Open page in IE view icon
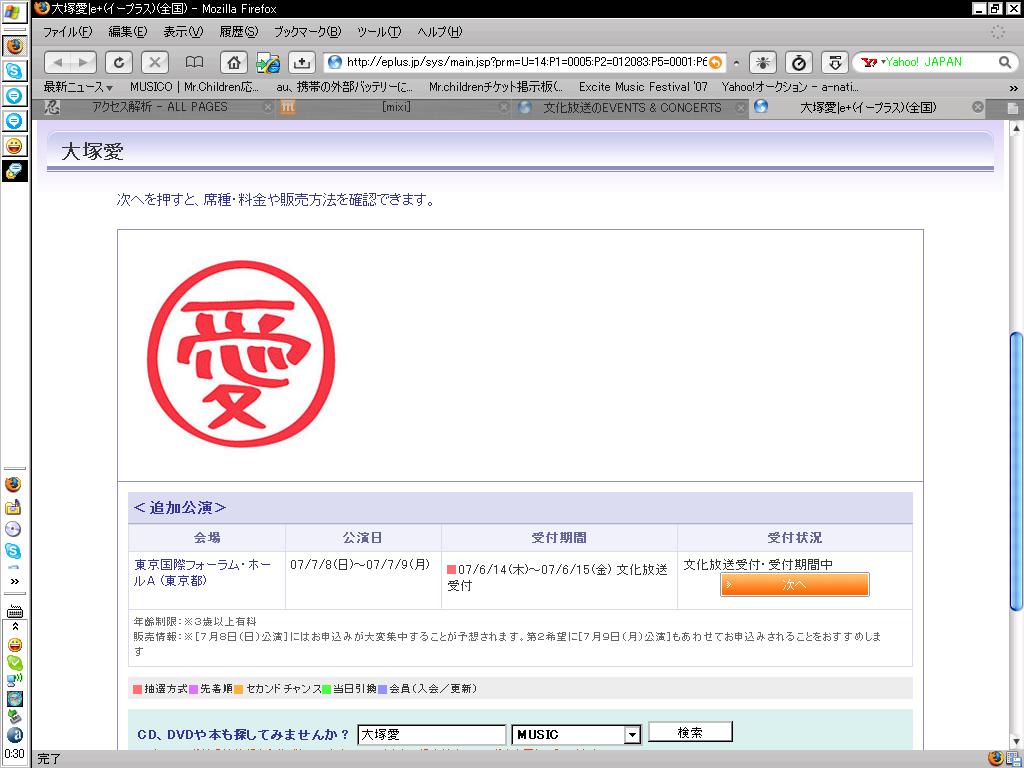 click(268, 63)
